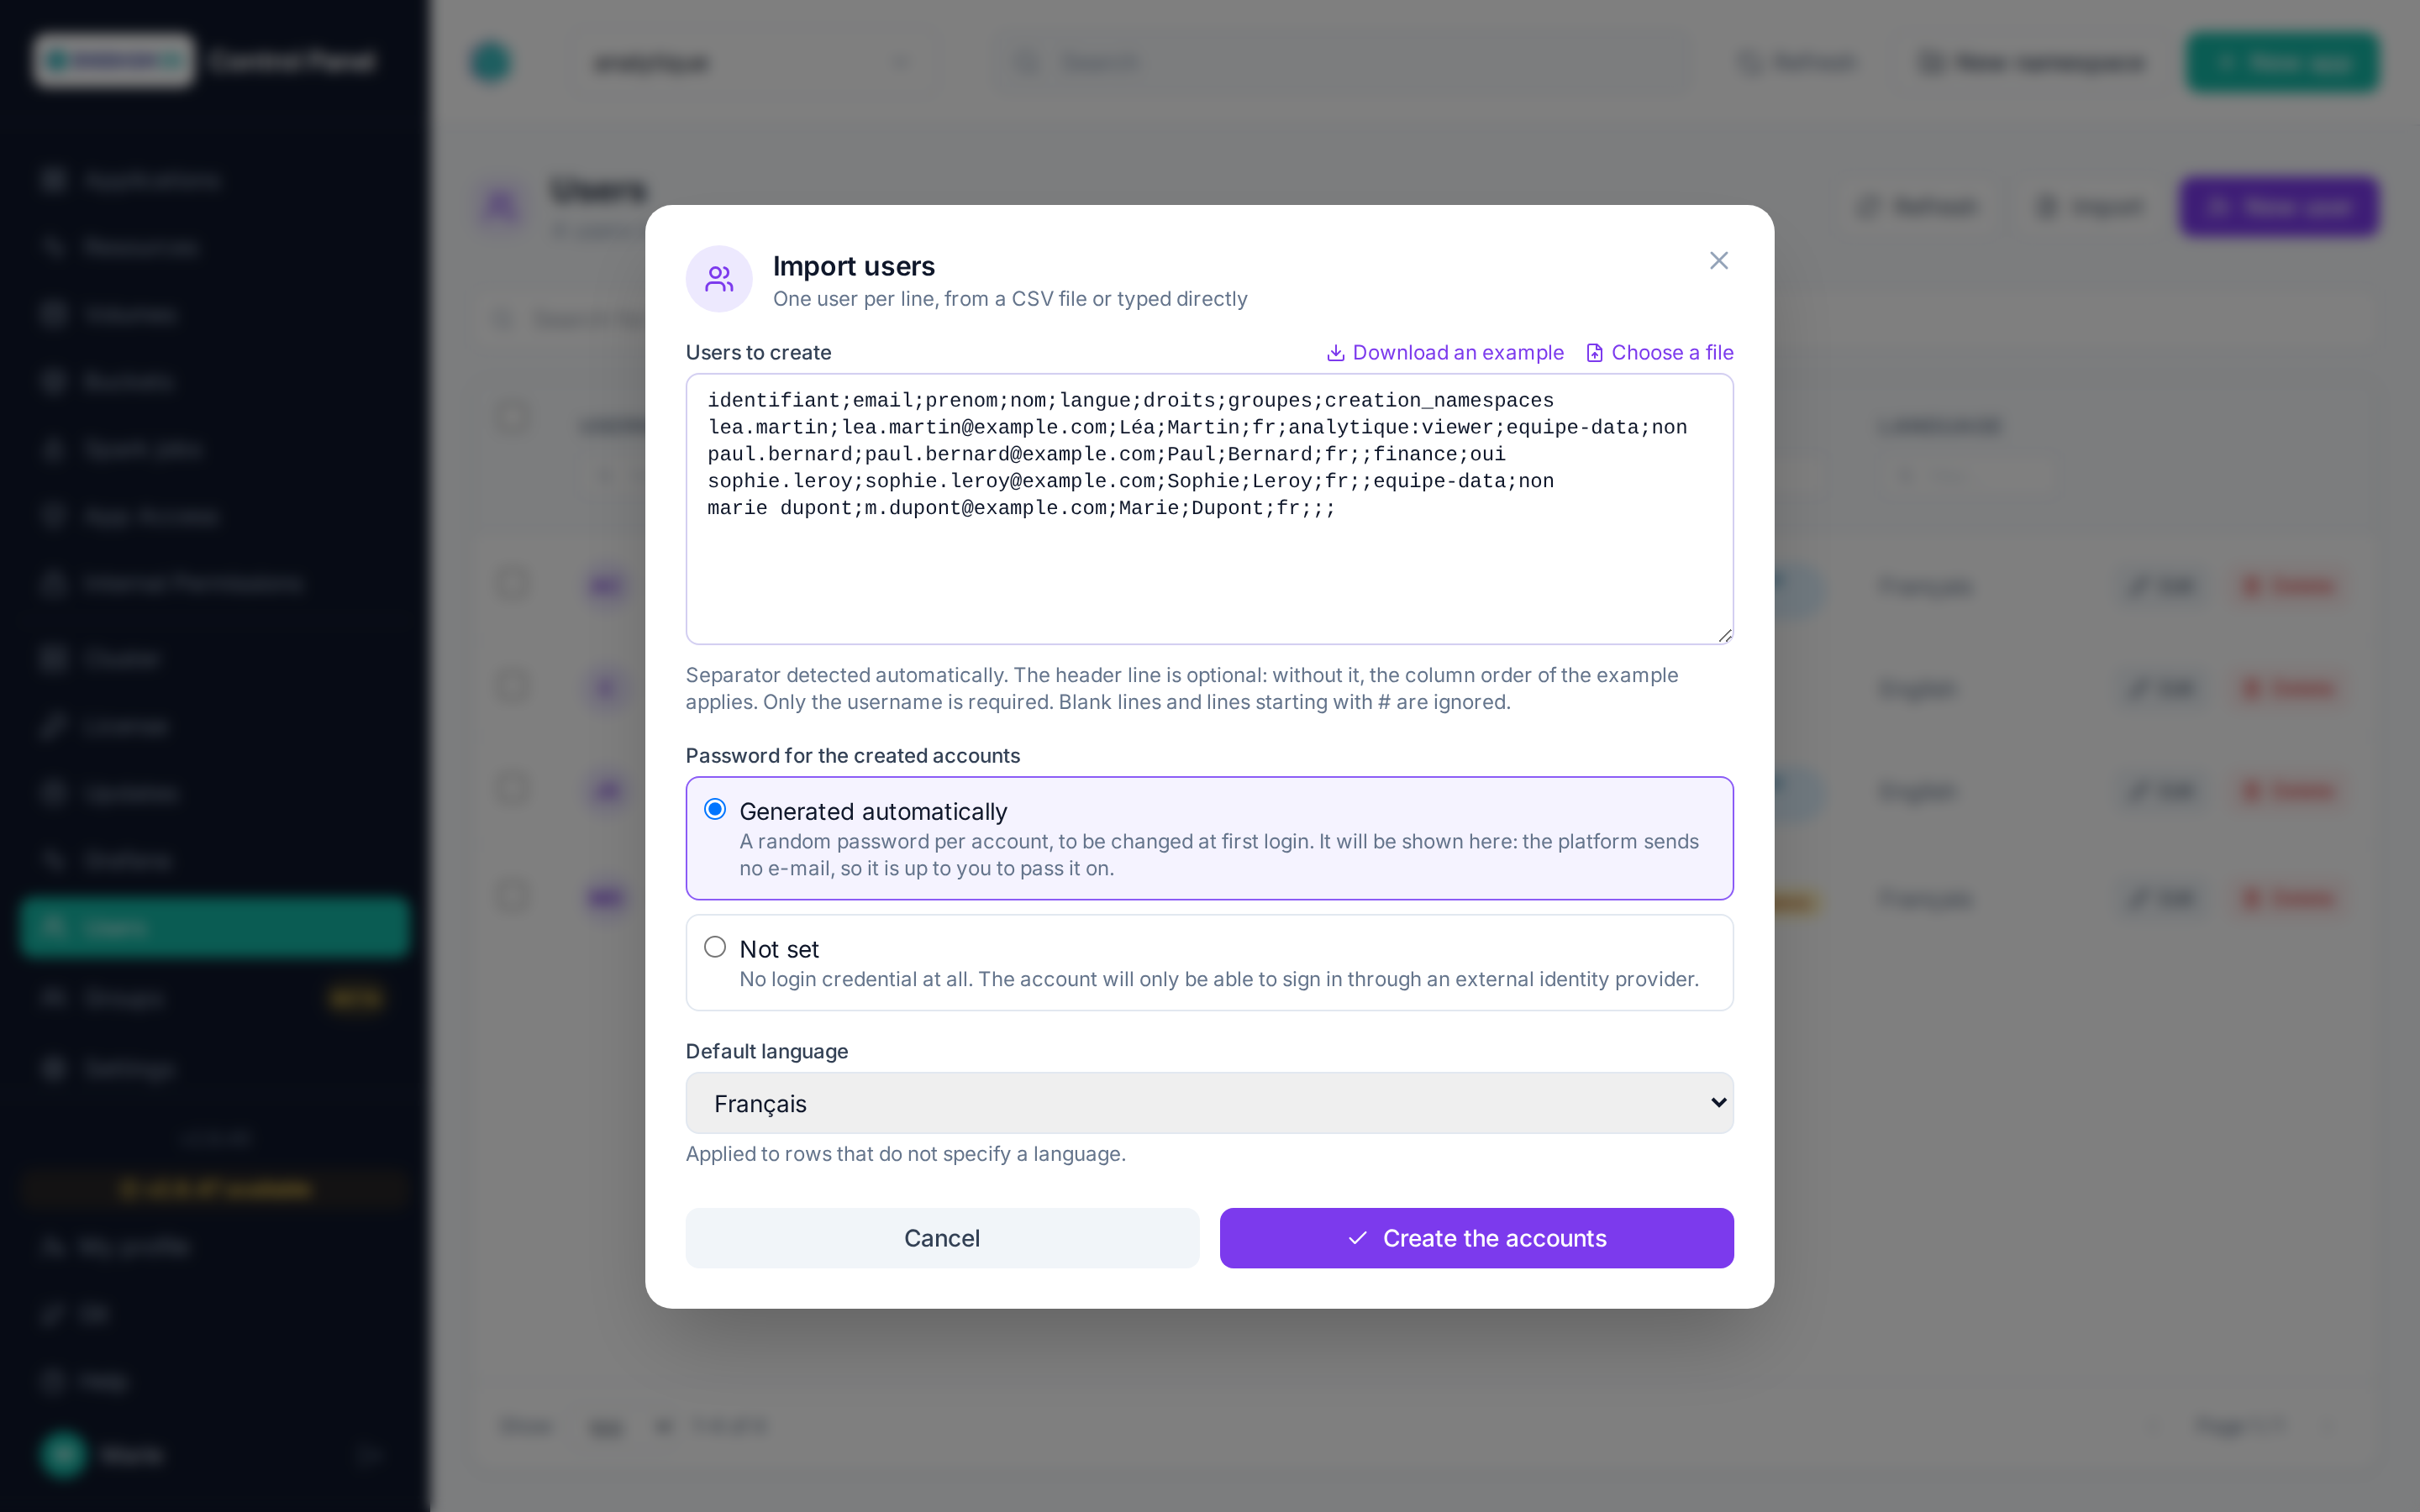The width and height of the screenshot is (2420, 1512).
Task: Click the Users item in the sidebar
Action: [214, 927]
